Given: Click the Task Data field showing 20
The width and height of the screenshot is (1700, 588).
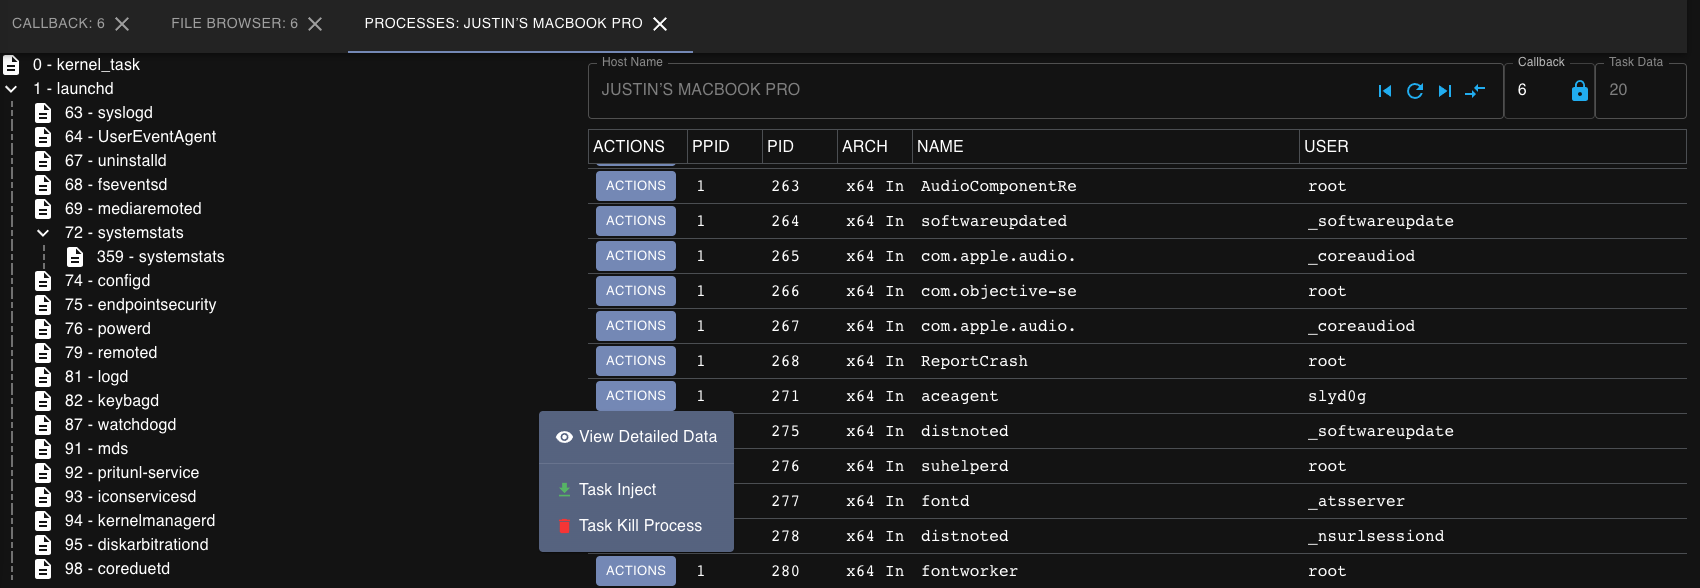Looking at the screenshot, I should tap(1640, 90).
